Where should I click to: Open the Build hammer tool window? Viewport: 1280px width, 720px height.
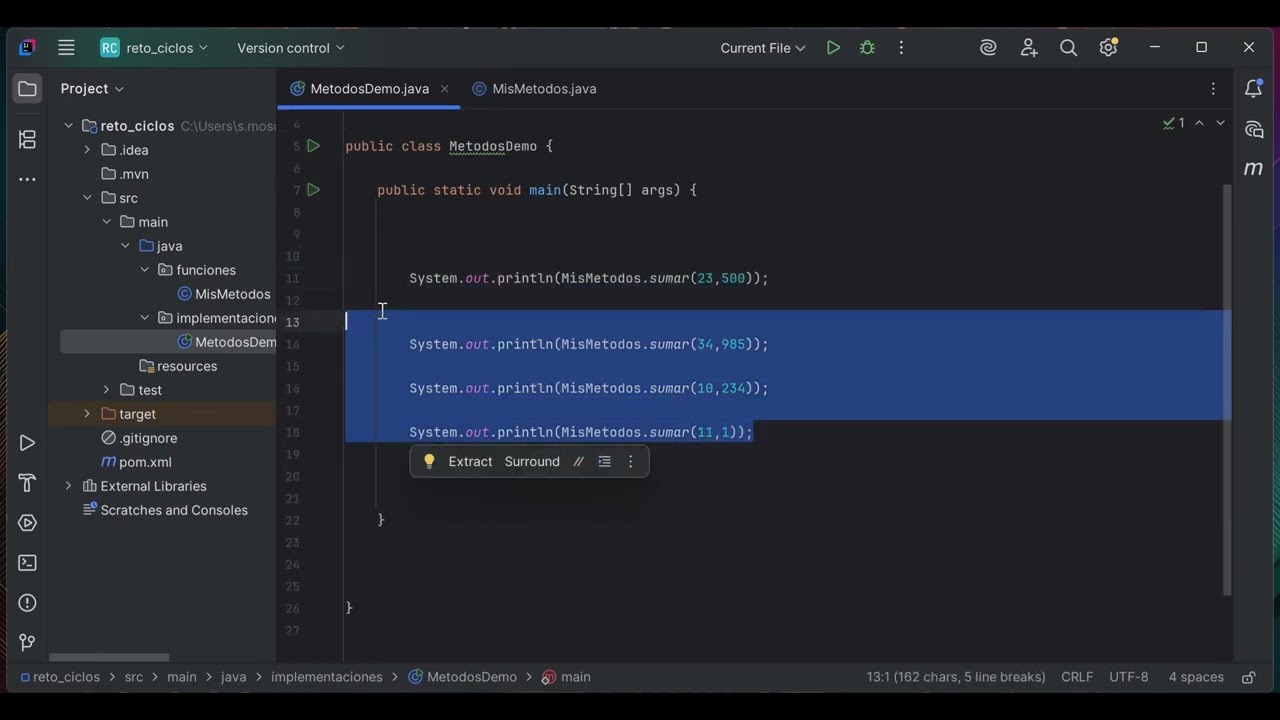(x=28, y=483)
